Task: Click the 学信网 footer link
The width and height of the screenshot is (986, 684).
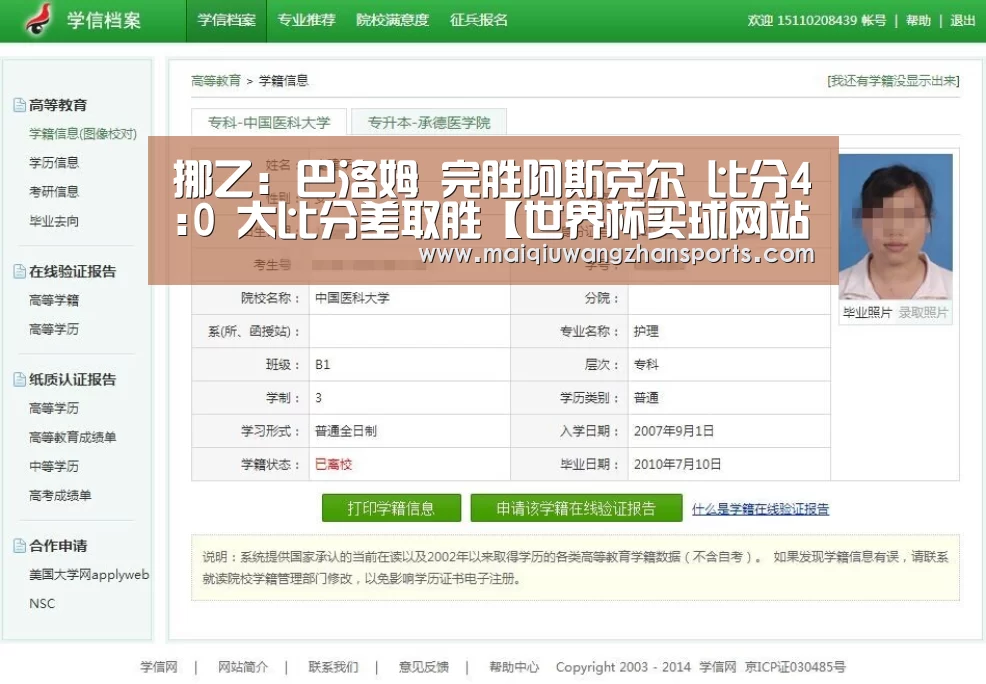Action: (x=159, y=667)
